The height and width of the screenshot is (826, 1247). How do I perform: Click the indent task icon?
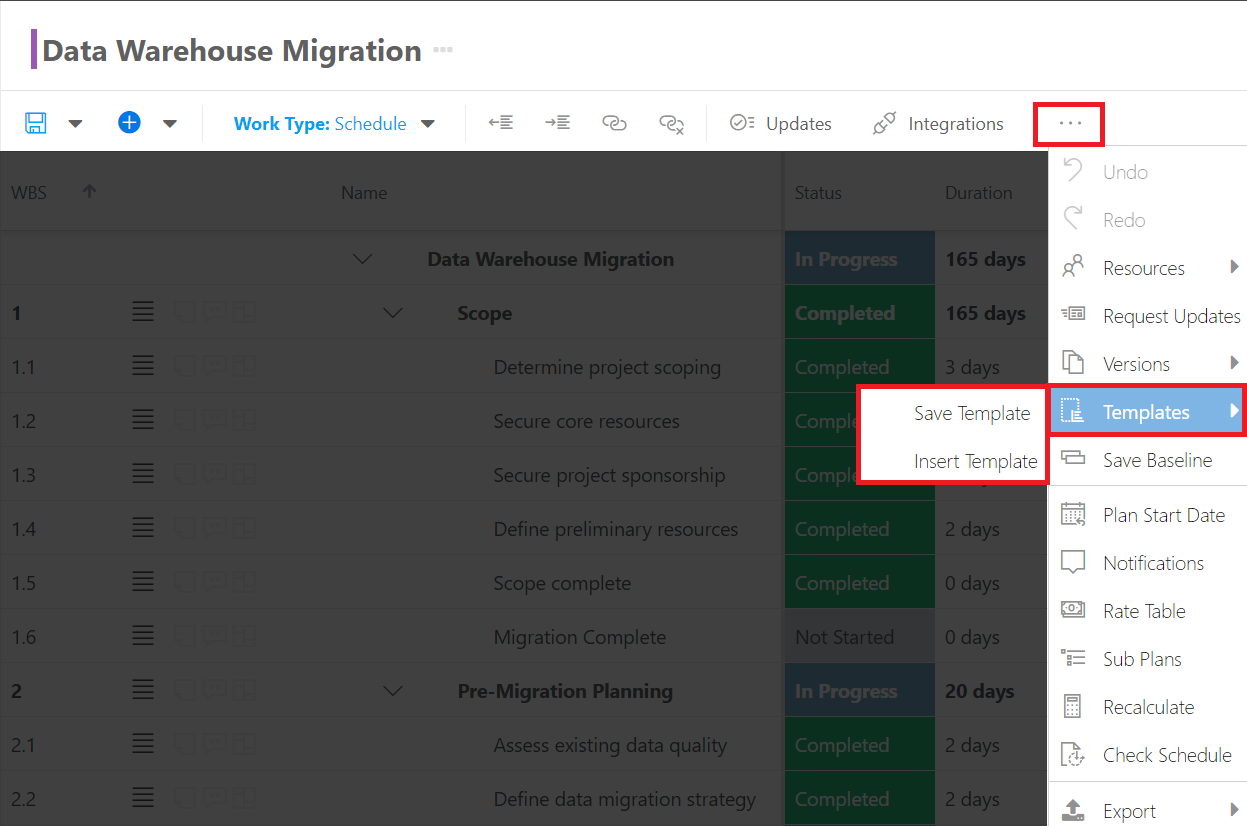557,123
